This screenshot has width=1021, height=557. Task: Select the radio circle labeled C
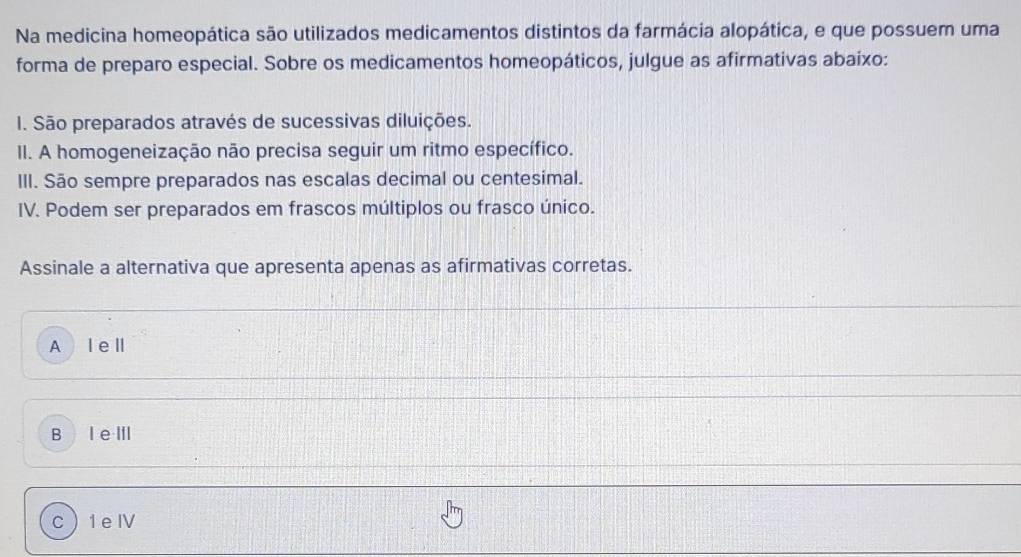tap(57, 520)
